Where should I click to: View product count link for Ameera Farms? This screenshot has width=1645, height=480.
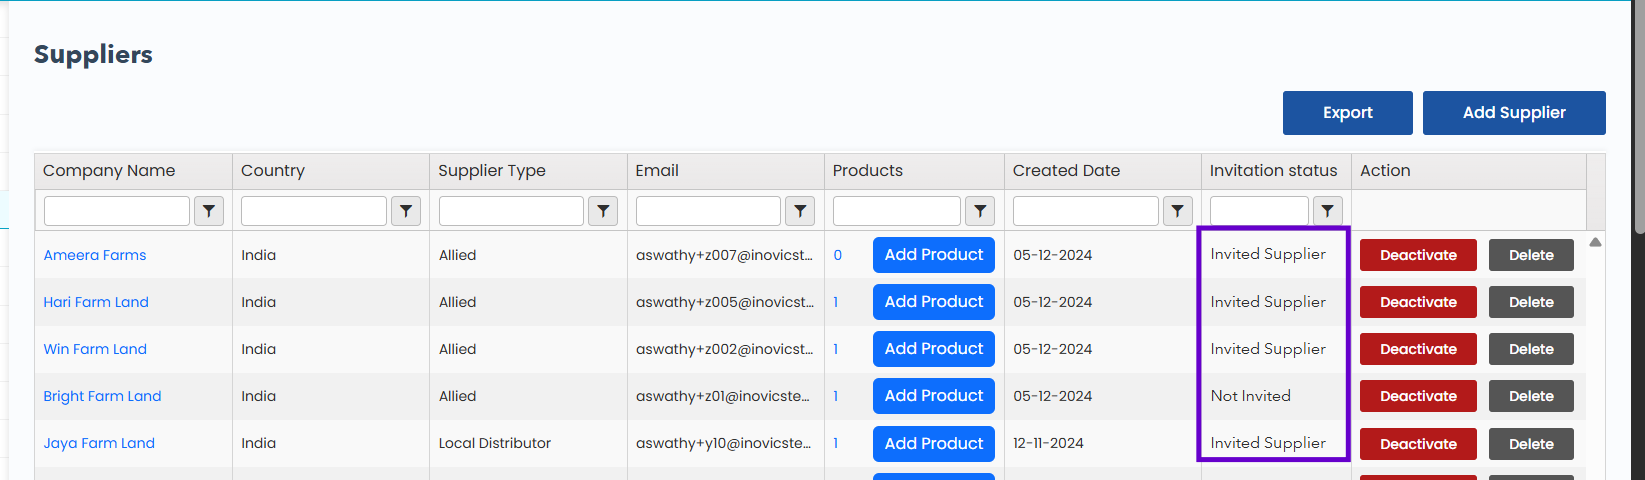tap(838, 255)
